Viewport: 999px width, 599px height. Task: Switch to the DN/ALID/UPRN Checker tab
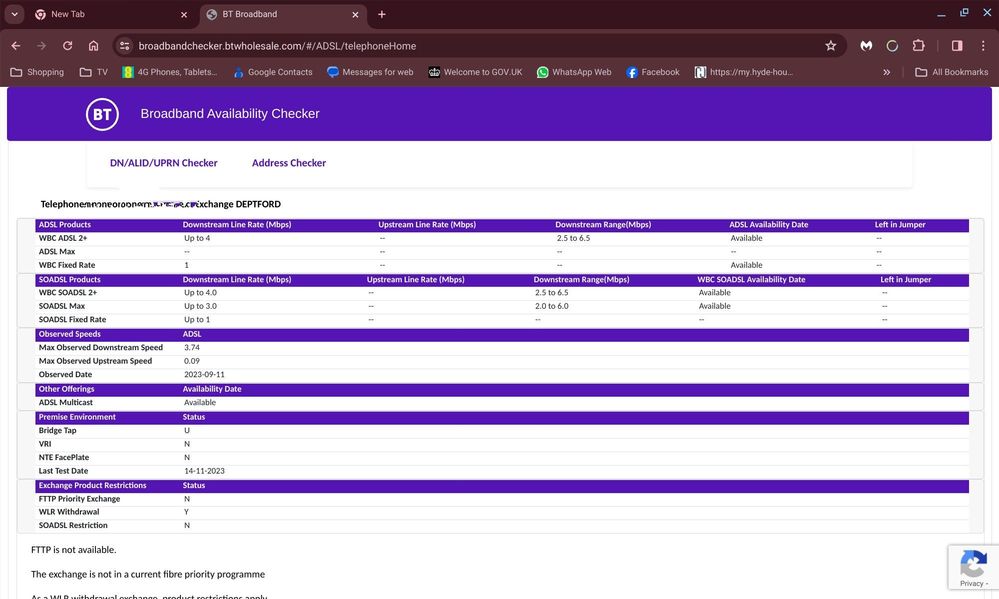[164, 163]
